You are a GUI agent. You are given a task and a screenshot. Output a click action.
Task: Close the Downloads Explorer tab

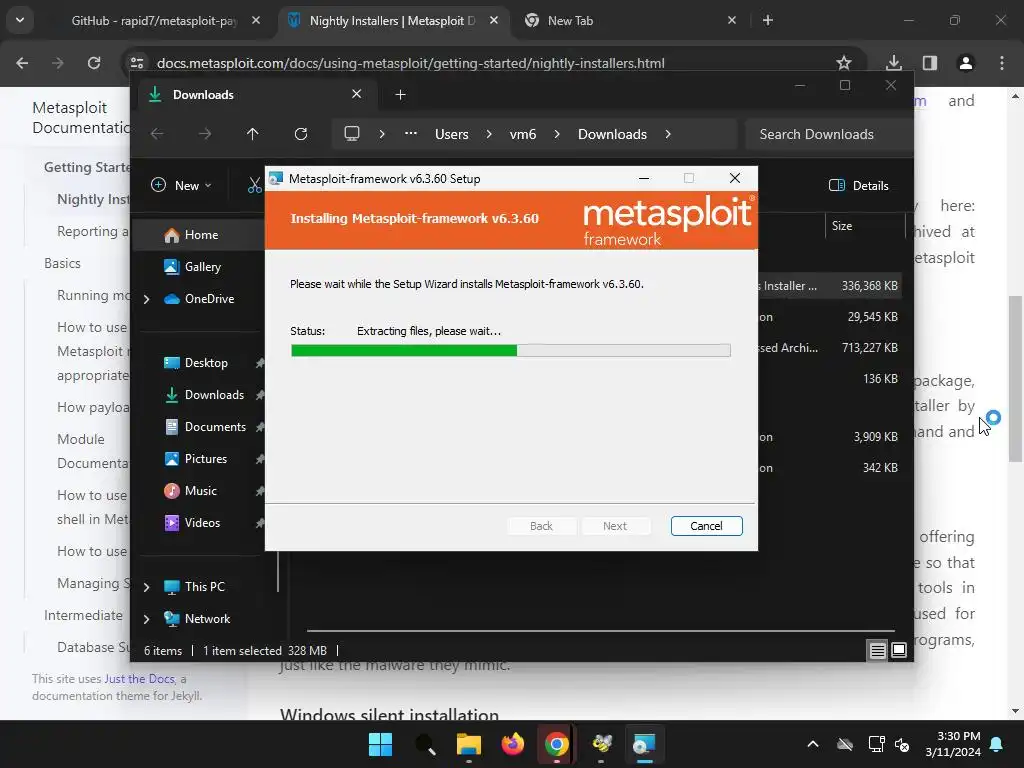tap(357, 94)
